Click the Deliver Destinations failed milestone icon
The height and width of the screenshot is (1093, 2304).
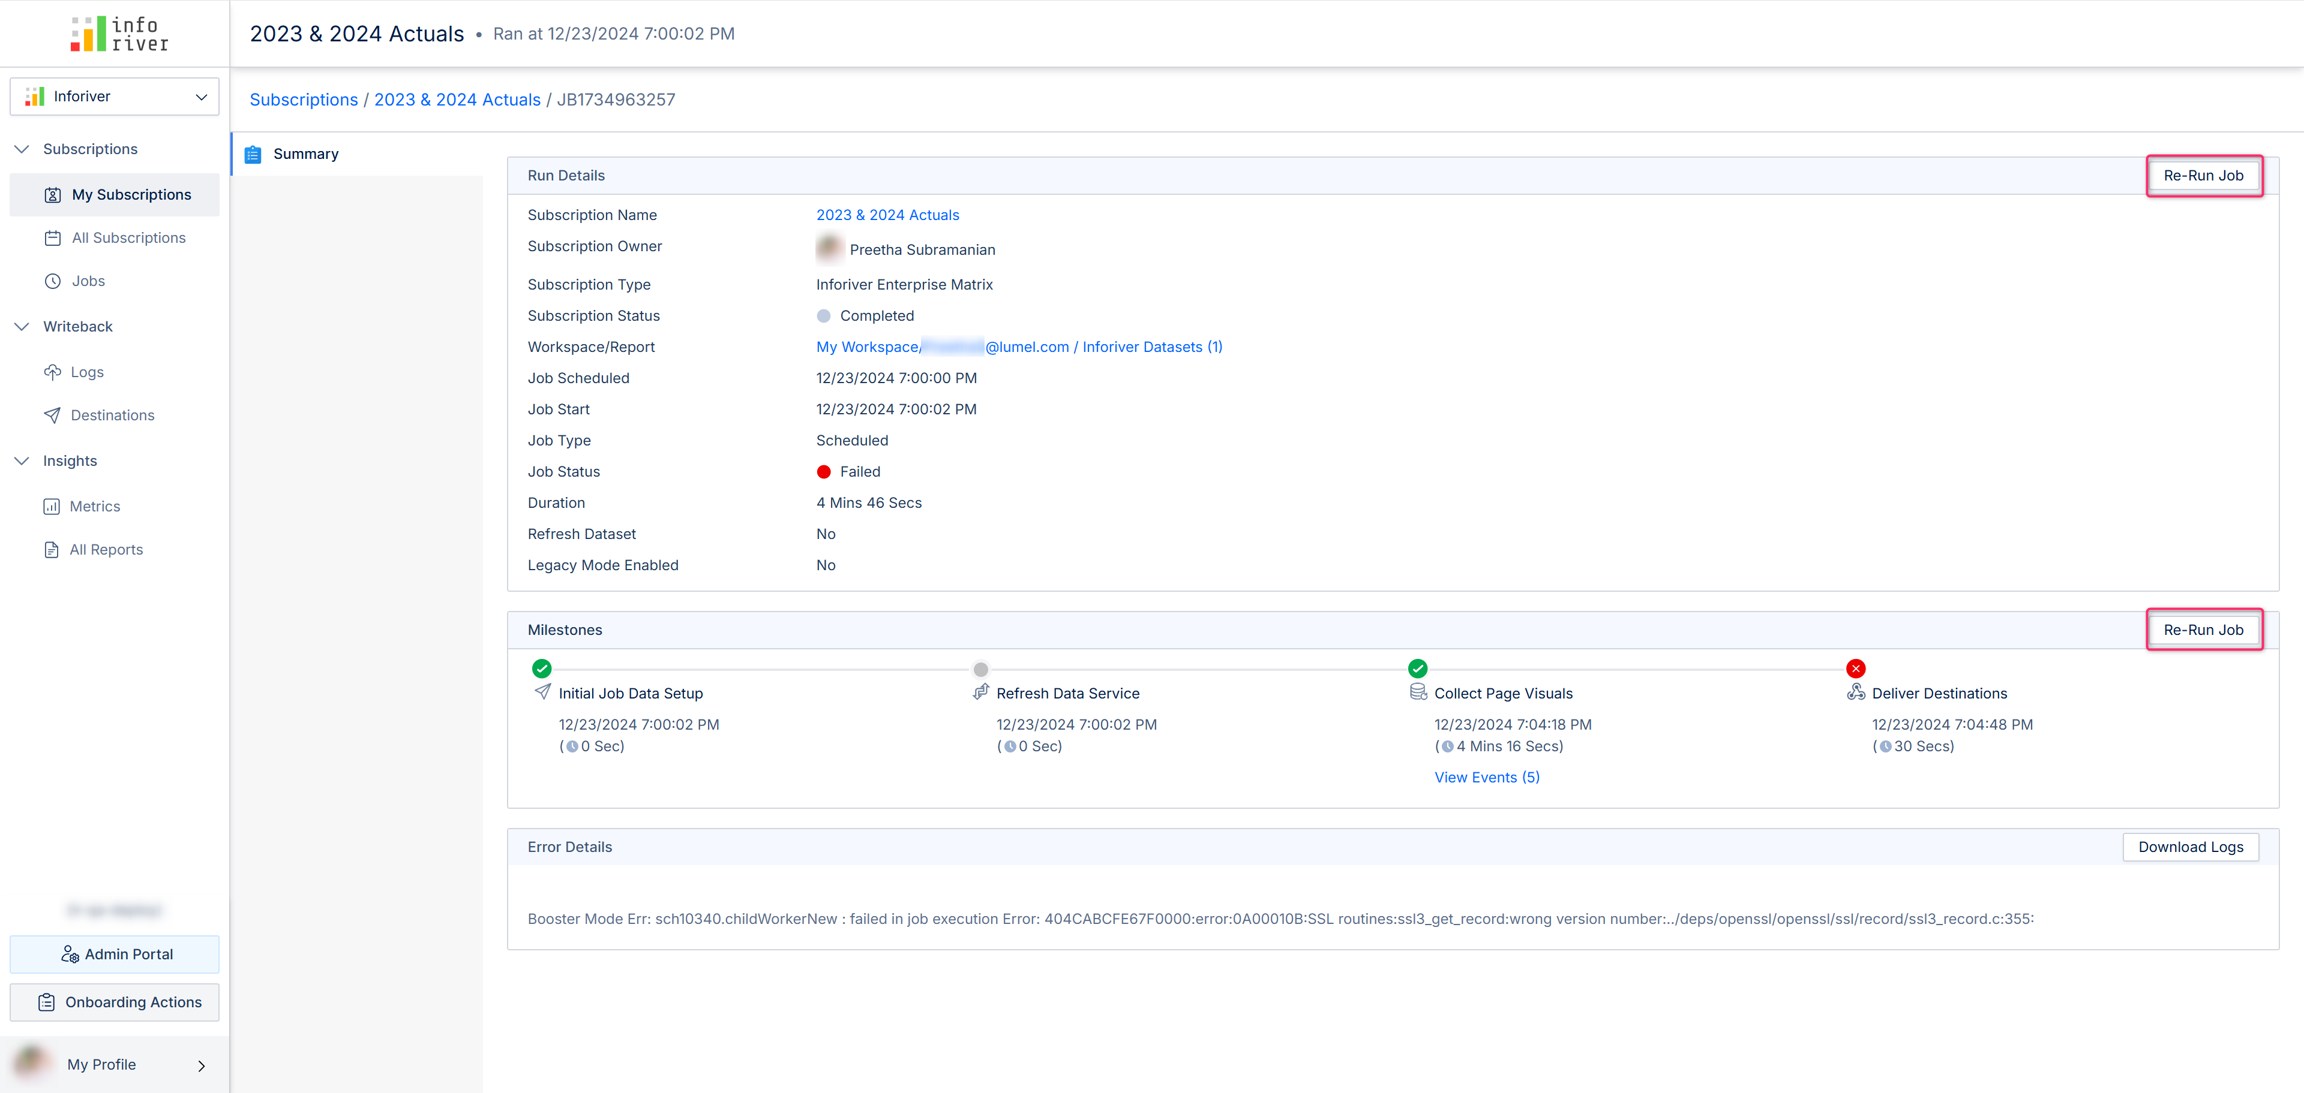1855,668
